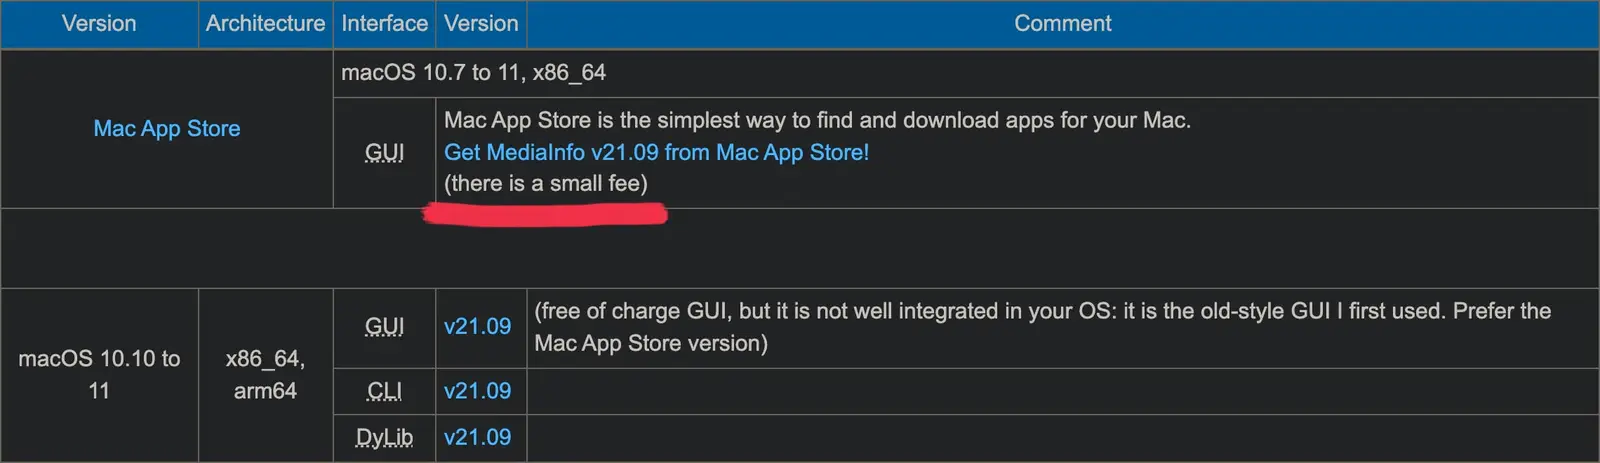The image size is (1600, 463).
Task: Click the GUI abbreviation beside free of charge comment
Action: (x=384, y=326)
